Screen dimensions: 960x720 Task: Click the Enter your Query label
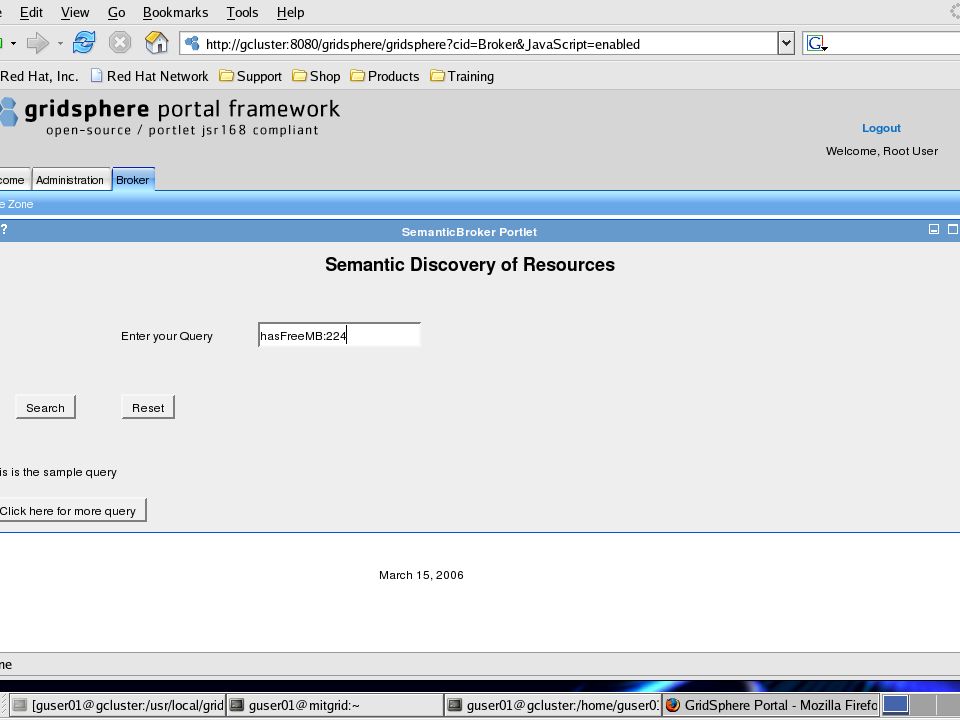pos(167,336)
